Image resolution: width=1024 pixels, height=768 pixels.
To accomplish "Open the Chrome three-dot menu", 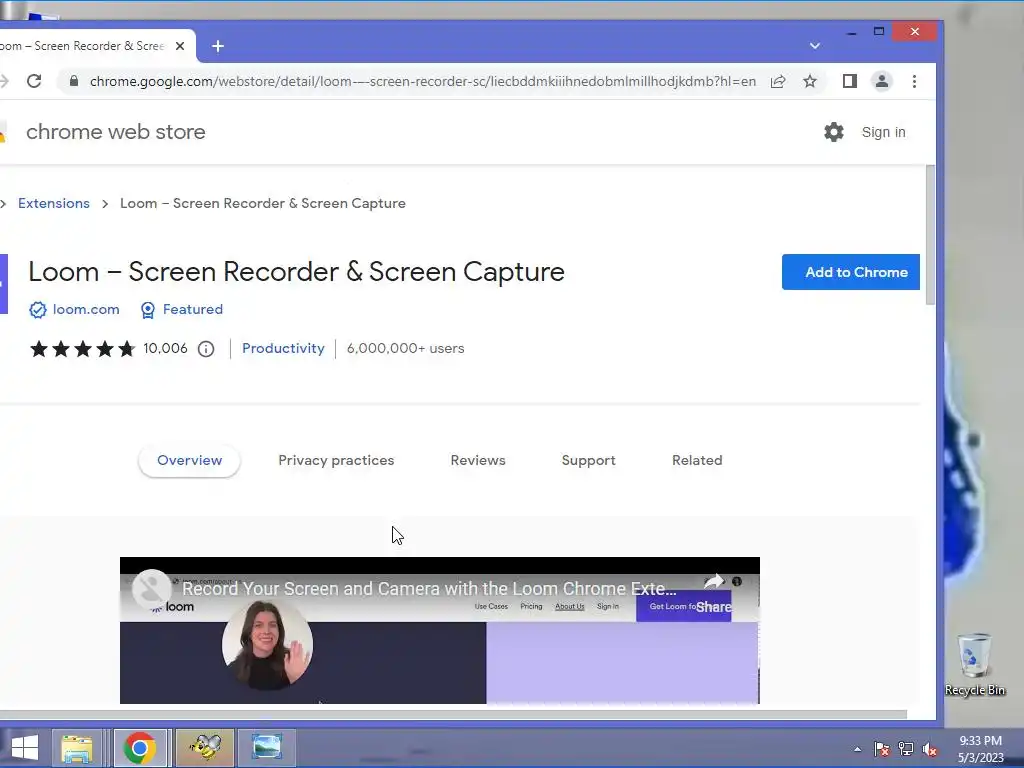I will pos(914,81).
